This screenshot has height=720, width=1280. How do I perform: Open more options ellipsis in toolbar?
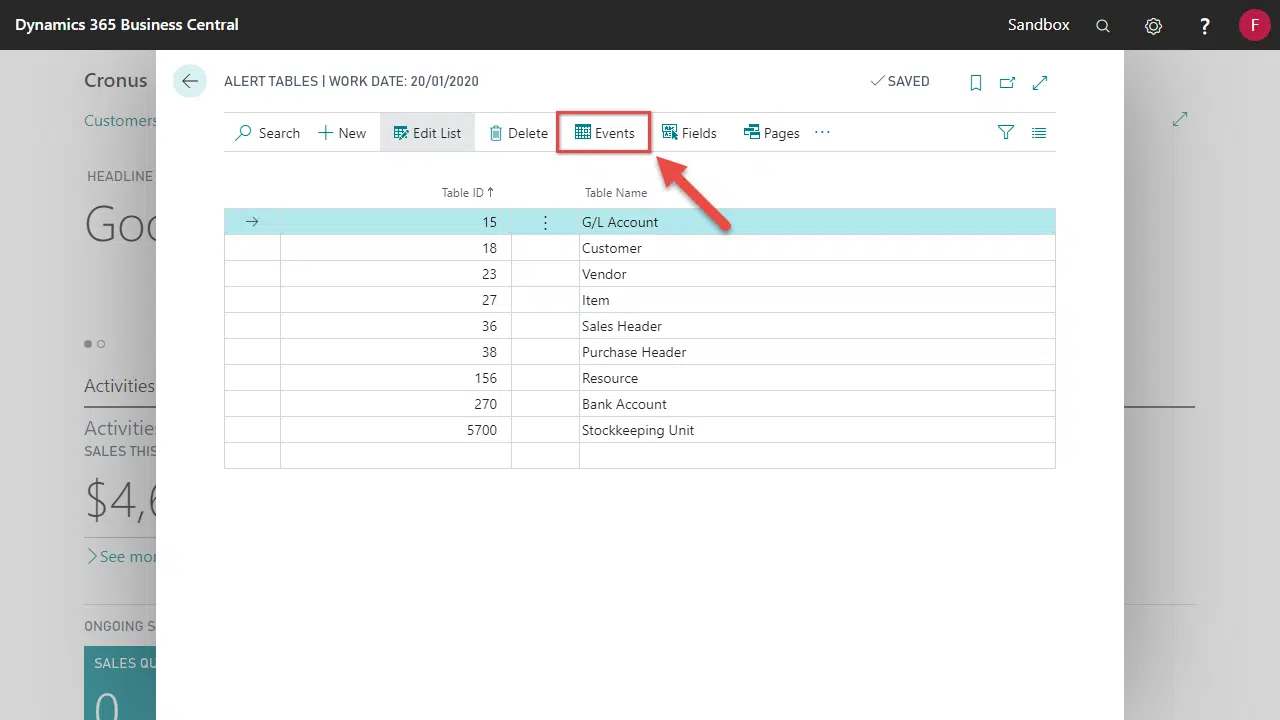[822, 132]
